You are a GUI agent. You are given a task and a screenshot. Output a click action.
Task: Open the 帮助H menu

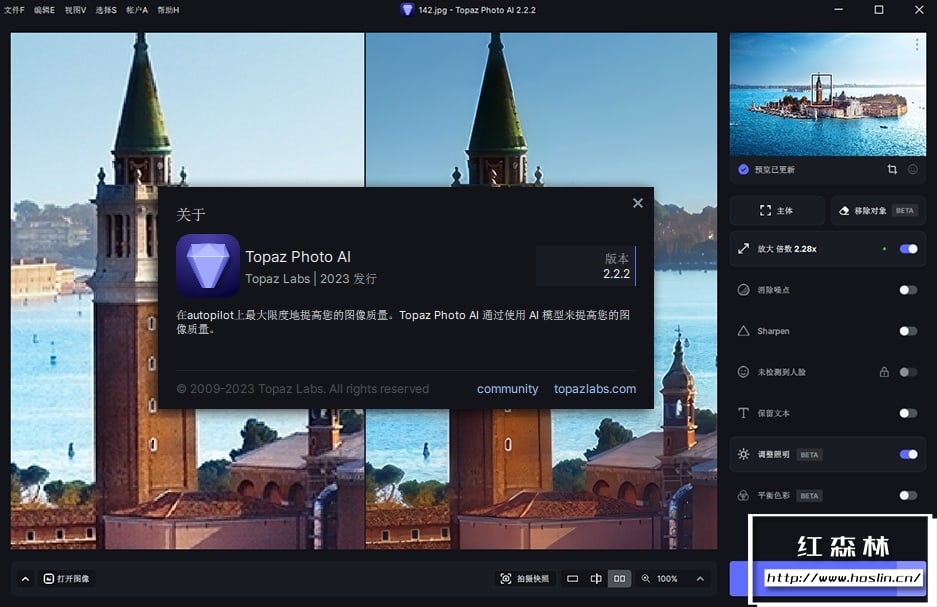pos(168,10)
